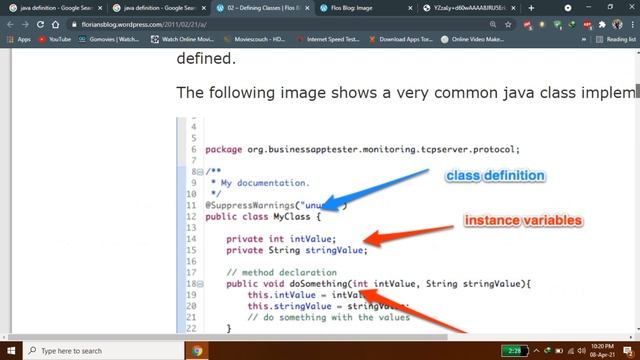640x360 pixels.
Task: Open zoom control in address bar
Action: tap(493, 24)
